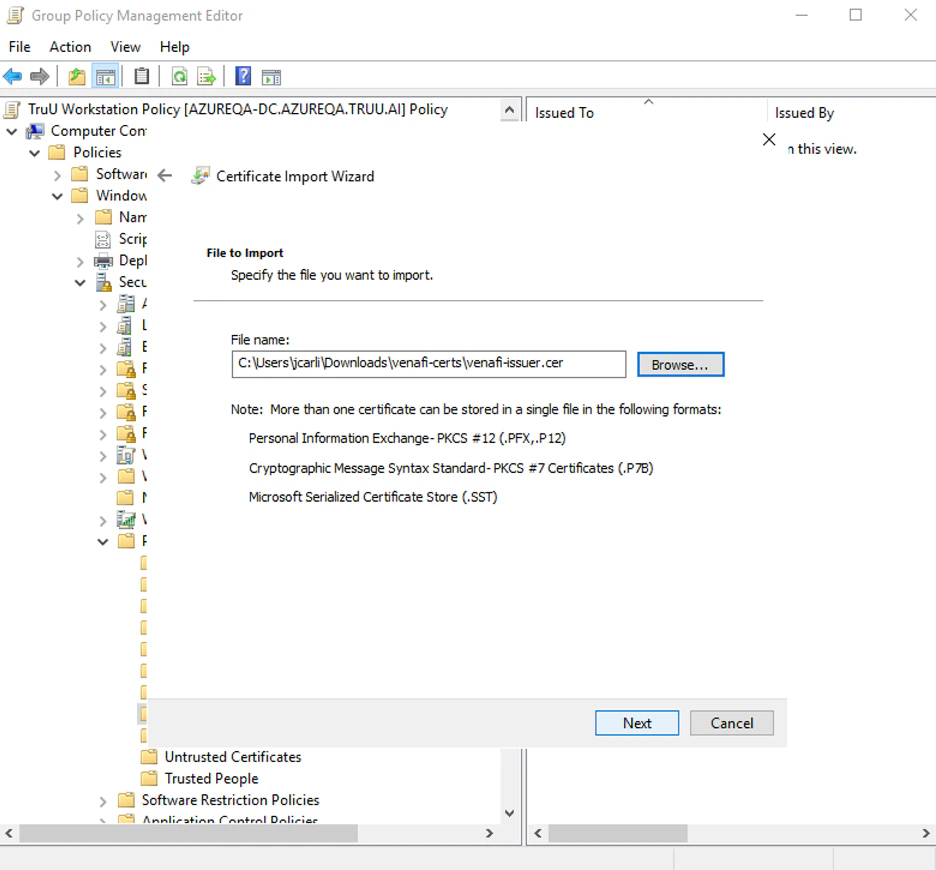Click the TruU Workstation Policy root icon
Screen dimensions: 936x870
[12, 109]
